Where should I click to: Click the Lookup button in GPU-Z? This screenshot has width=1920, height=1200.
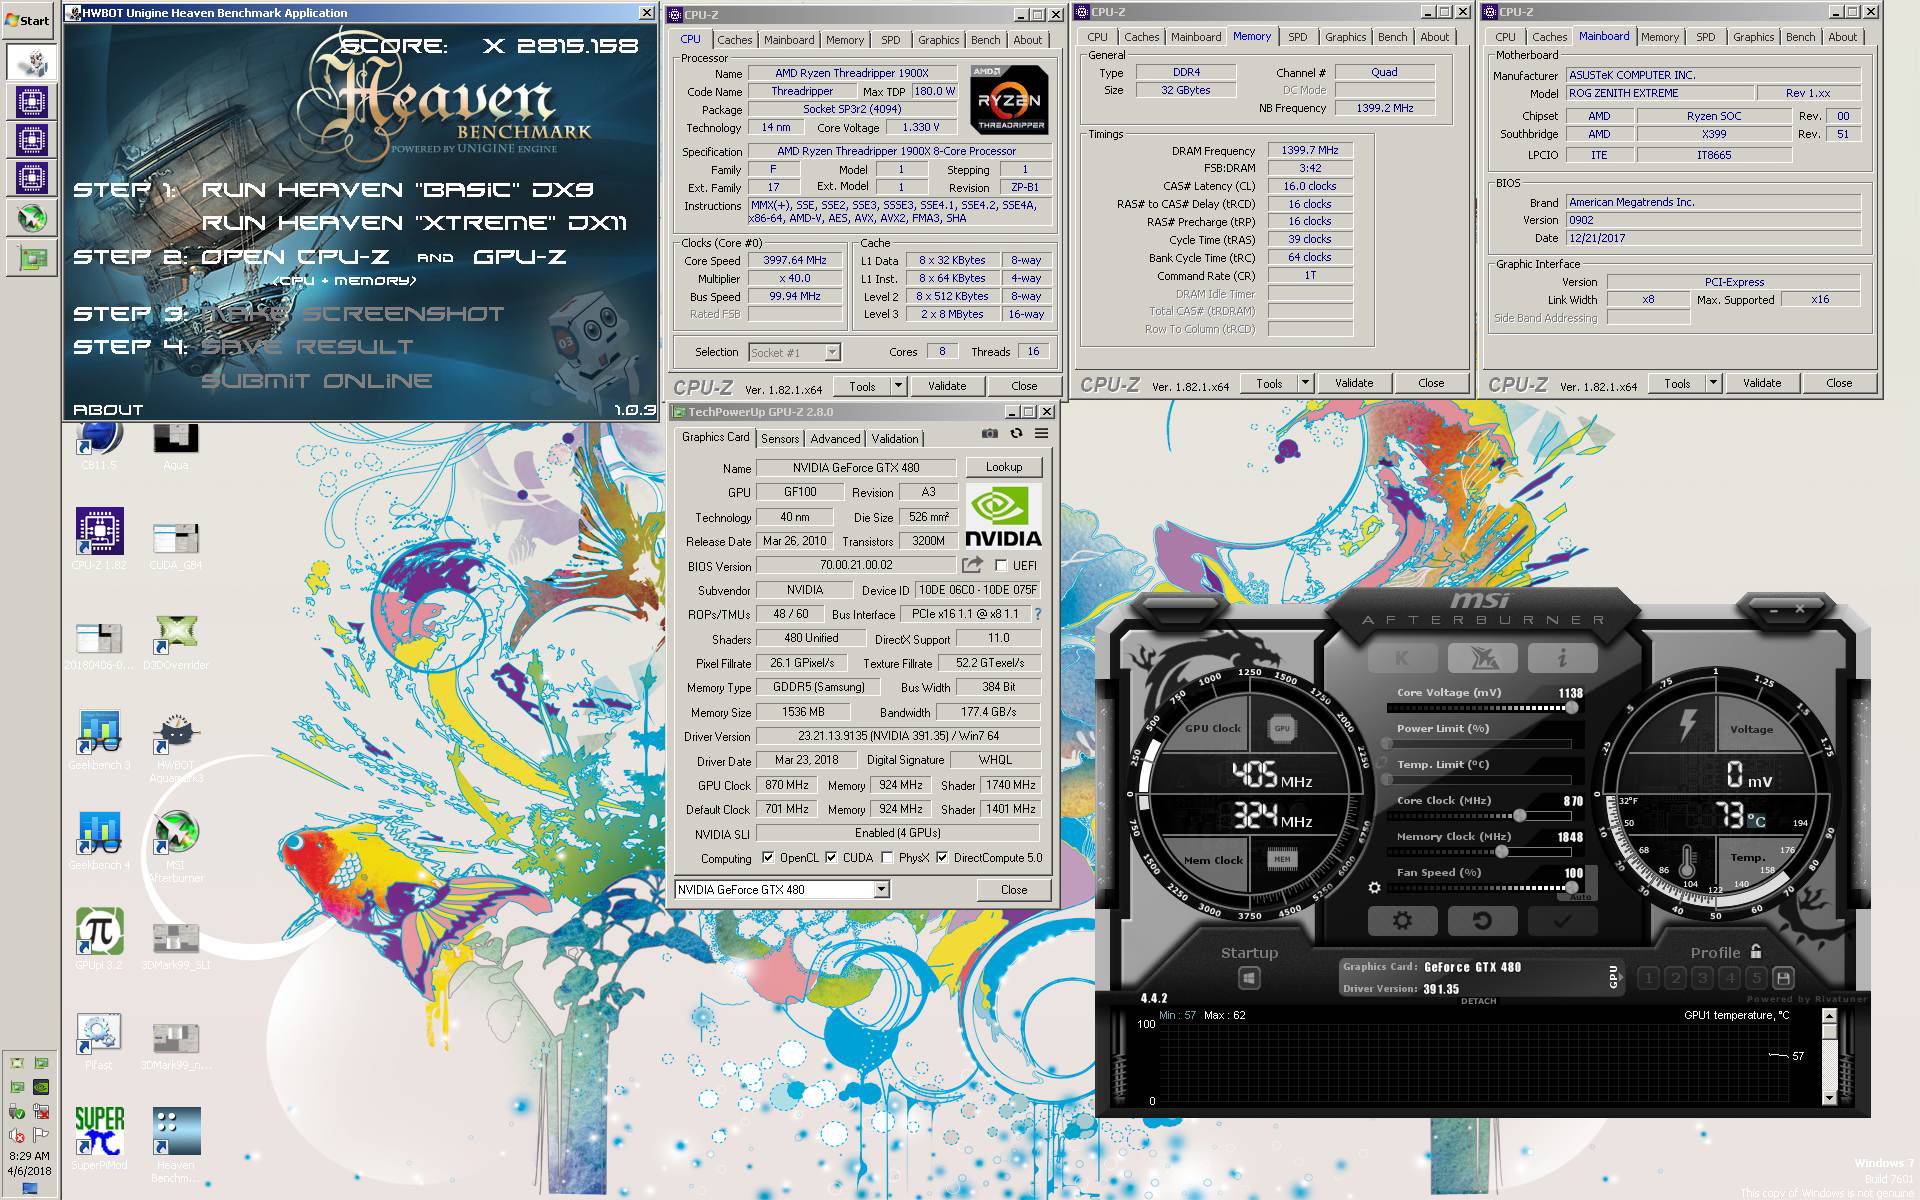click(x=1004, y=467)
